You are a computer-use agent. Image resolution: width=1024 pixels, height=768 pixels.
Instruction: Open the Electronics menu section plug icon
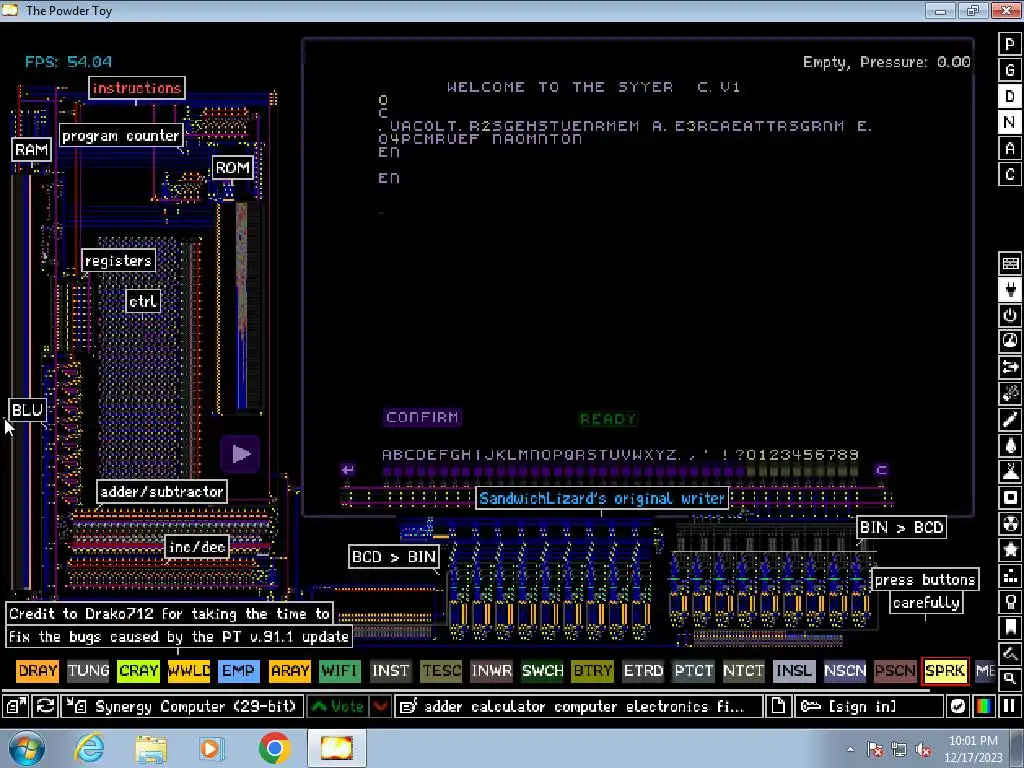click(1010, 289)
